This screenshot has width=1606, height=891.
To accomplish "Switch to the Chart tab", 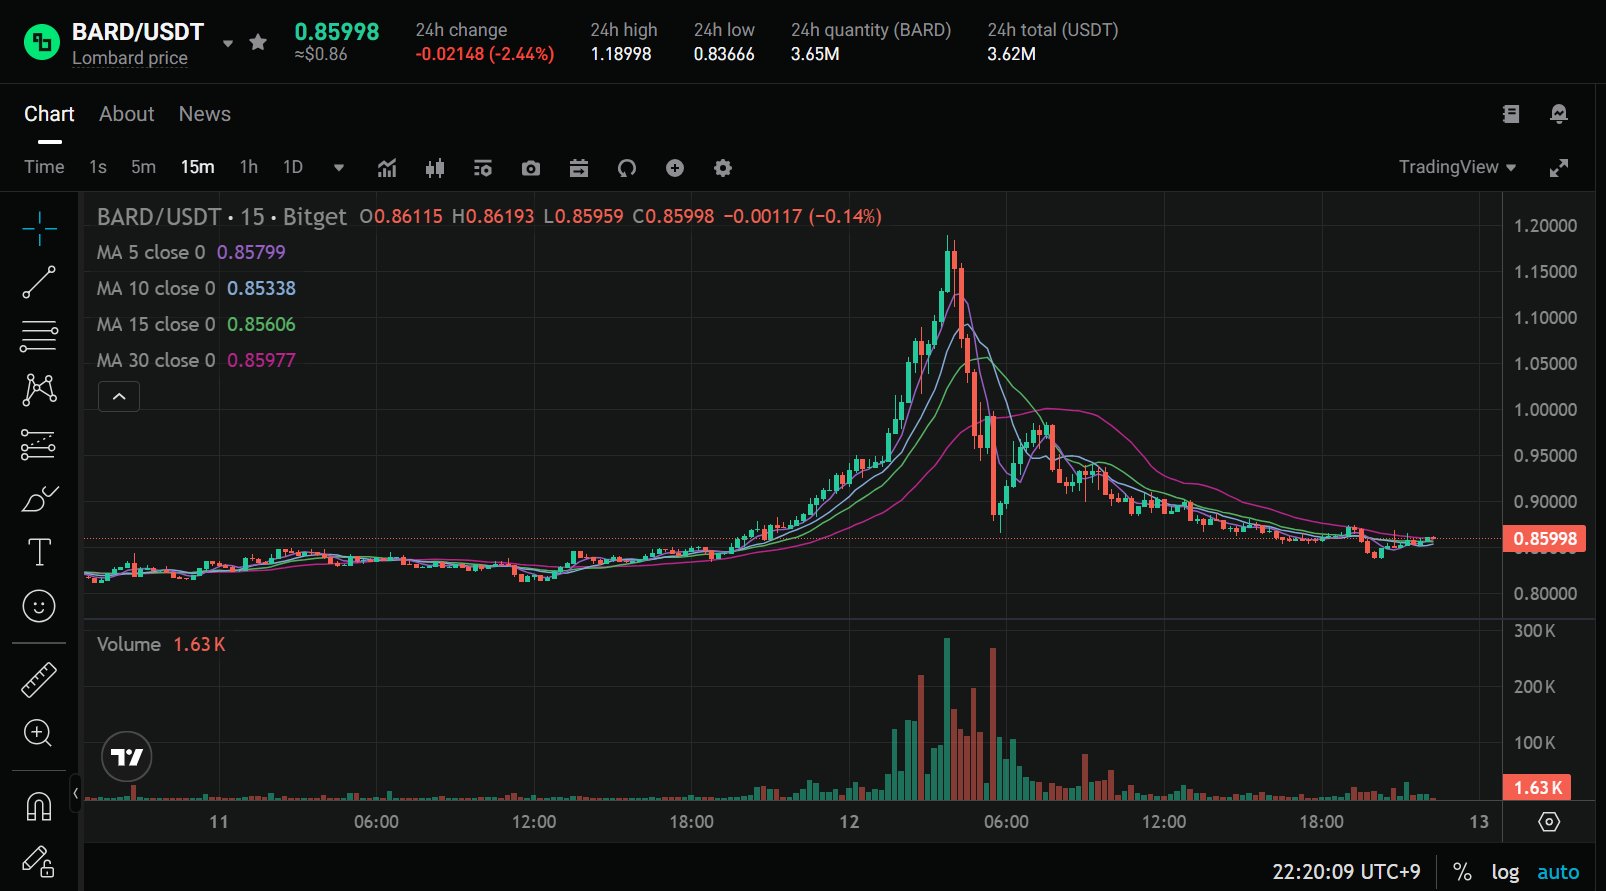I will click(49, 114).
